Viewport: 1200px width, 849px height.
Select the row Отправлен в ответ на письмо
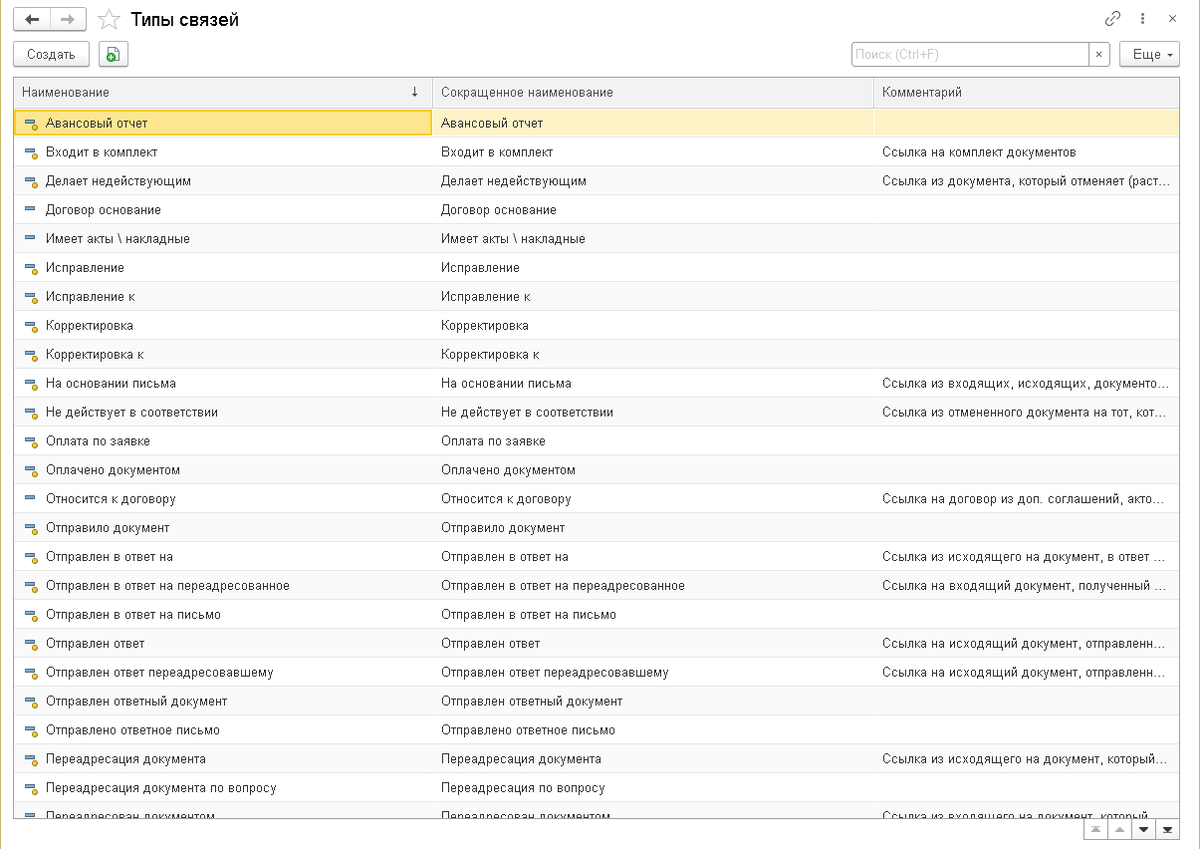(596, 615)
